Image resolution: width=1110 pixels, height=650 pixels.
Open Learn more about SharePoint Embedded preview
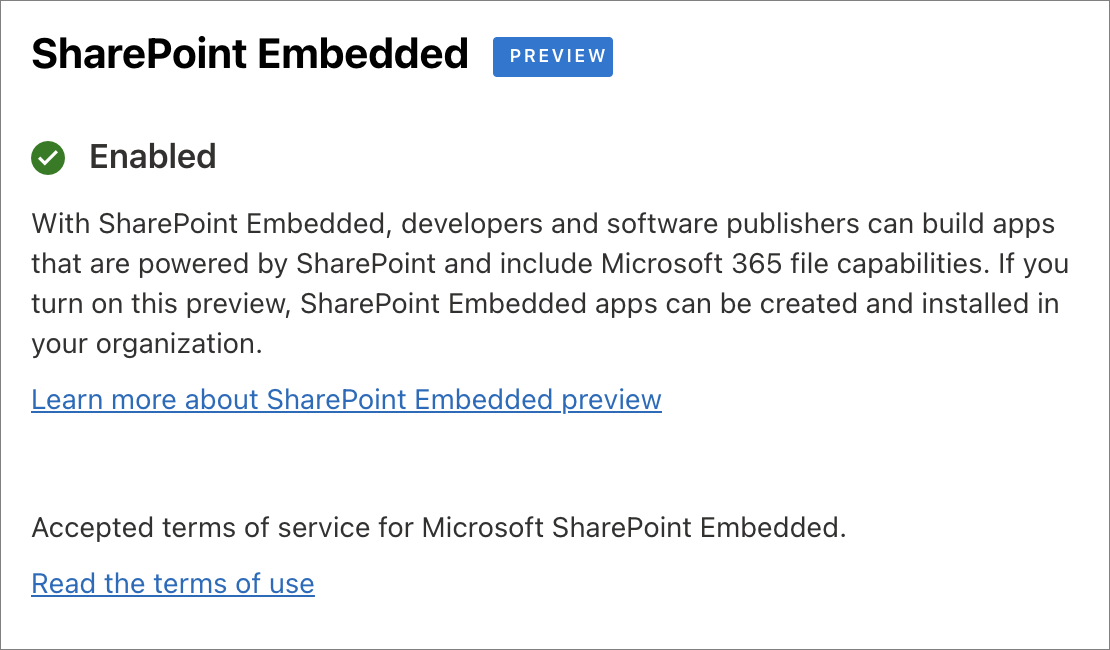click(346, 399)
